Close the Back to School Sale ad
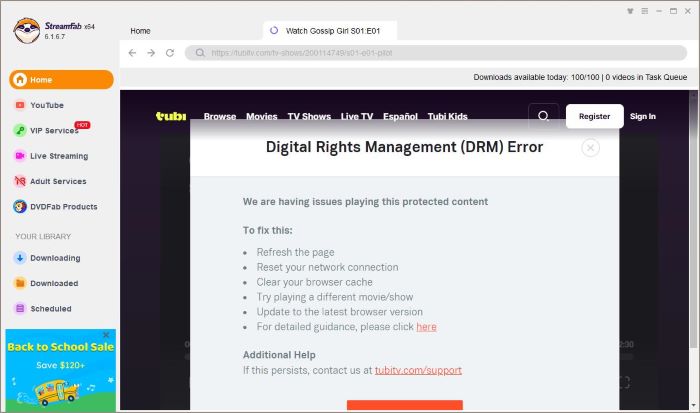 [x=106, y=335]
